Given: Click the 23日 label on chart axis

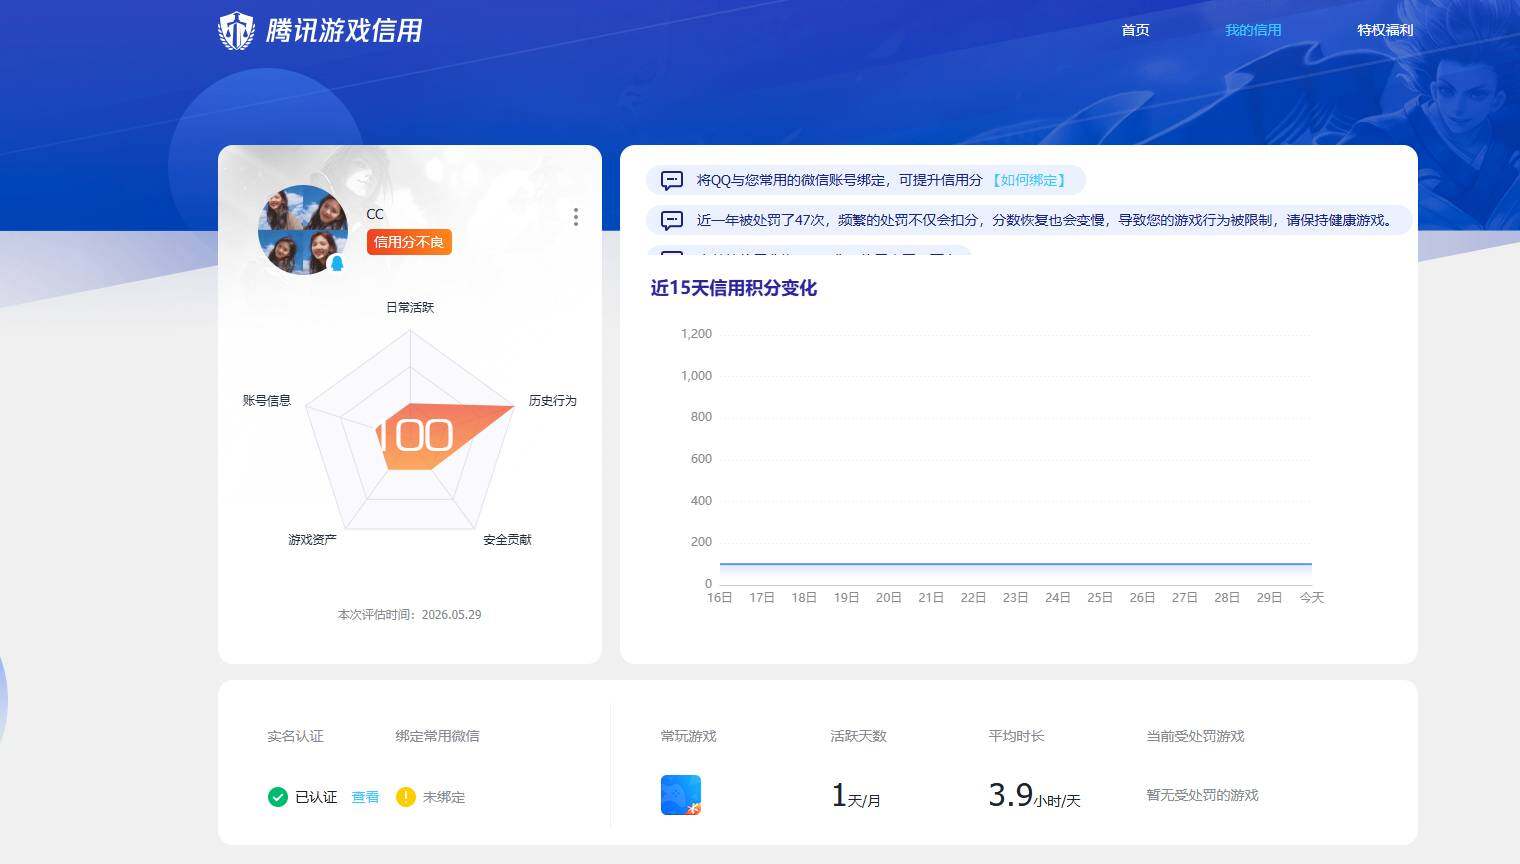Looking at the screenshot, I should (1016, 597).
